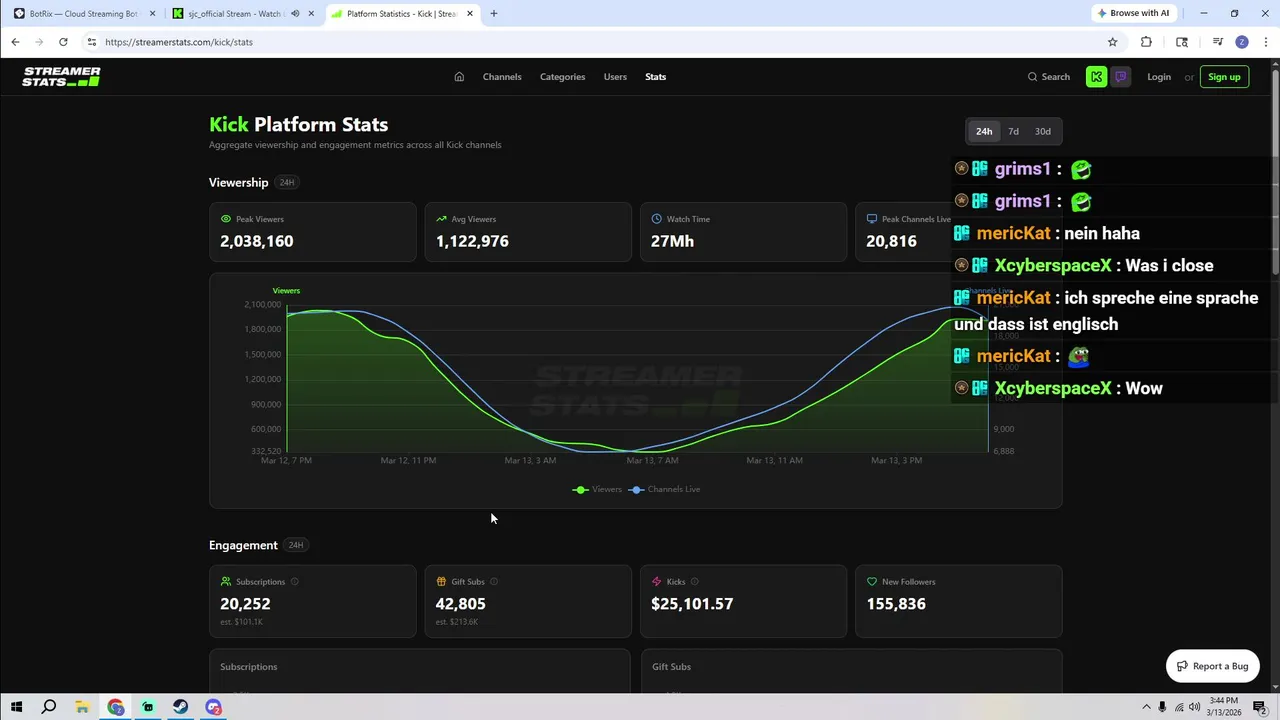Click the Peak Channels Live monitor icon

[x=872, y=219]
